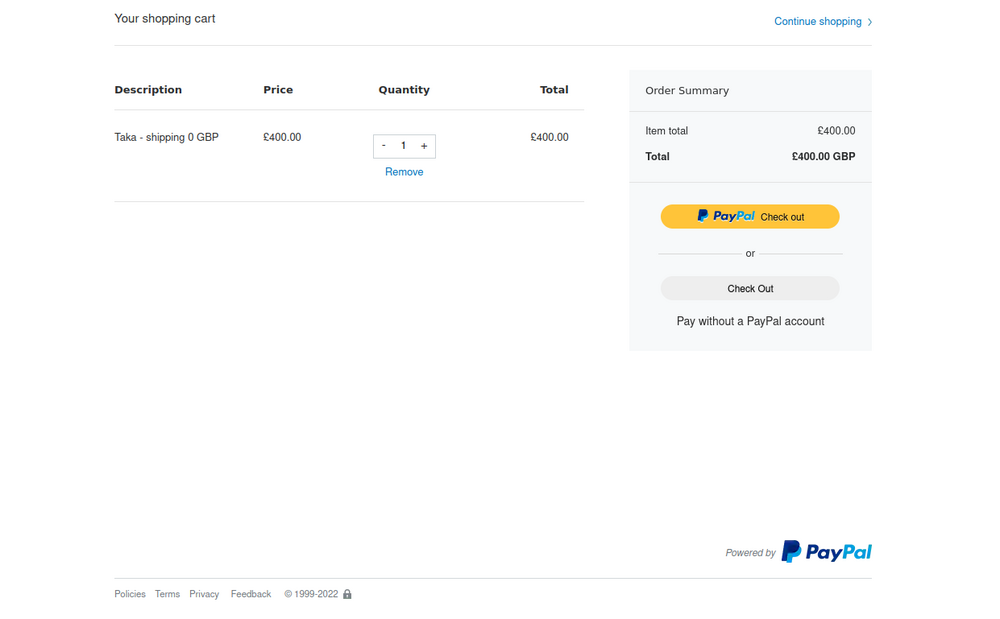This screenshot has height=619, width=1000.
Task: Click the chevron arrow beside Continue shopping
Action: tap(870, 22)
